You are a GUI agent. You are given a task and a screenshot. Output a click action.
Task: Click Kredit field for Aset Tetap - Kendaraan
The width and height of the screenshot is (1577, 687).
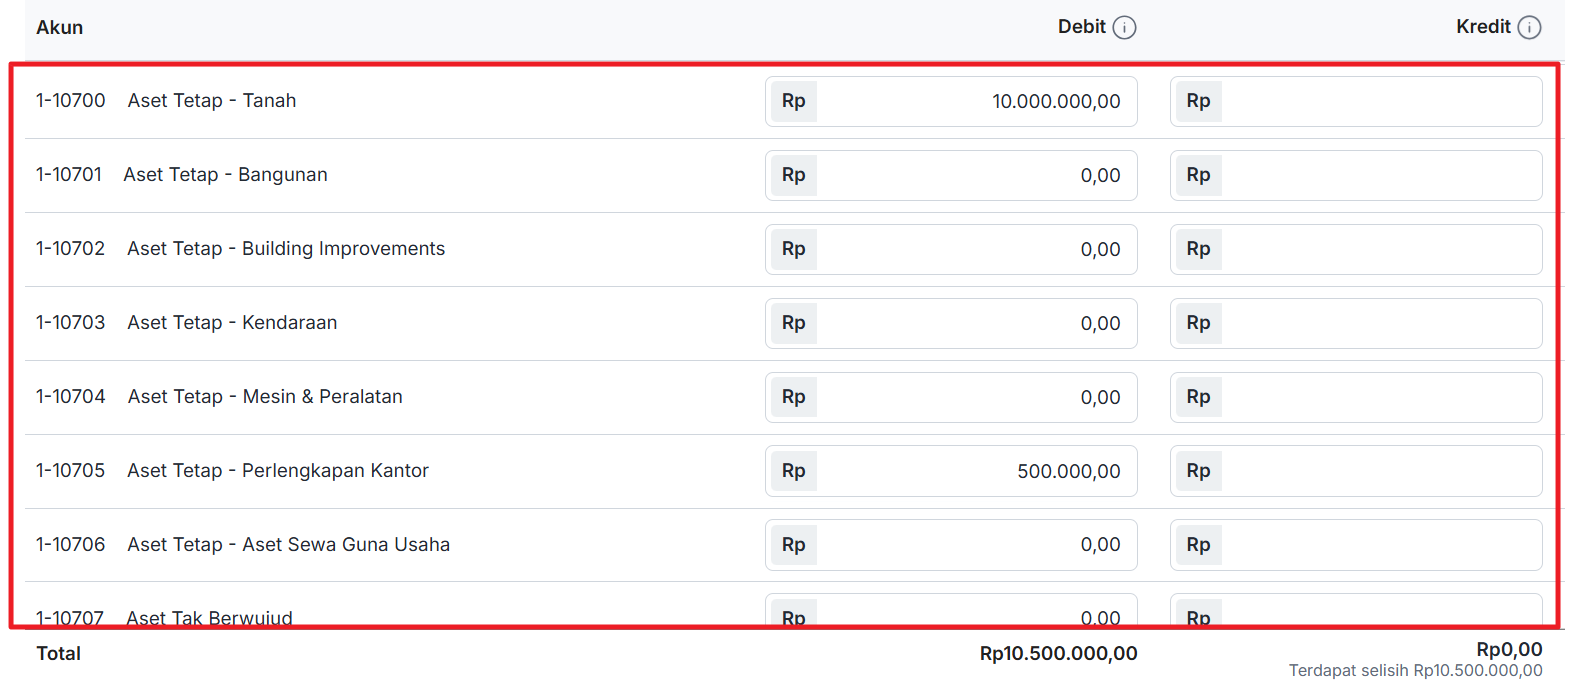1380,323
